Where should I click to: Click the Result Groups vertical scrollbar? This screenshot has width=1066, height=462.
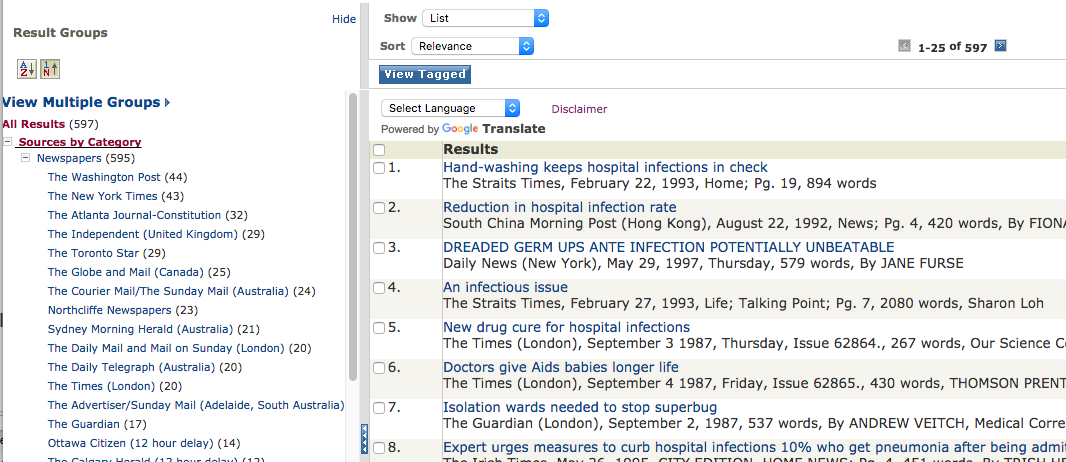pyautogui.click(x=353, y=238)
